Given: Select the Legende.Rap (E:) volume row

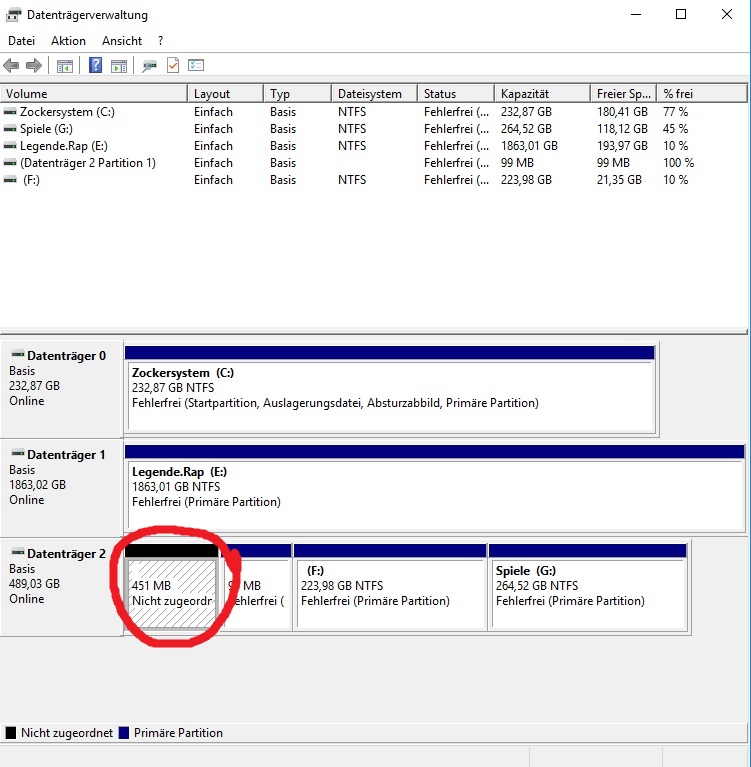Looking at the screenshot, I should pos(374,146).
